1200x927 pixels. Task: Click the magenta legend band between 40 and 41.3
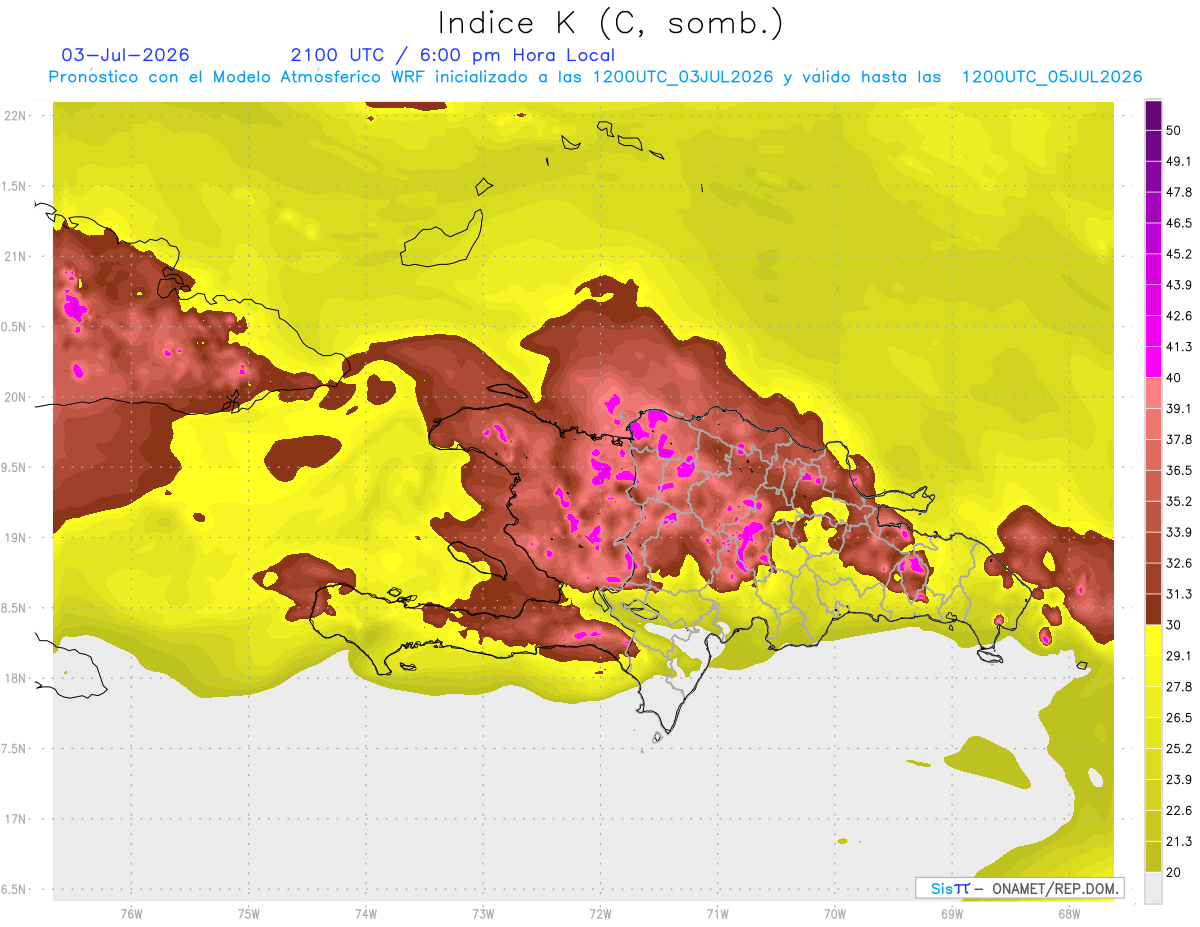pos(1153,362)
